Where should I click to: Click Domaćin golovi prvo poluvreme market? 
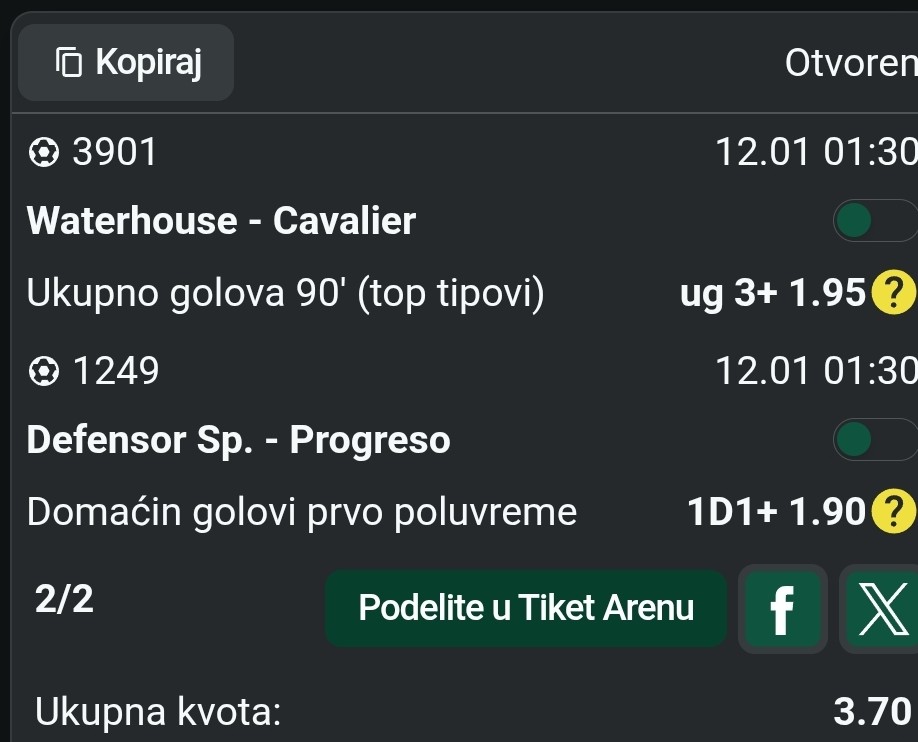[x=302, y=512]
